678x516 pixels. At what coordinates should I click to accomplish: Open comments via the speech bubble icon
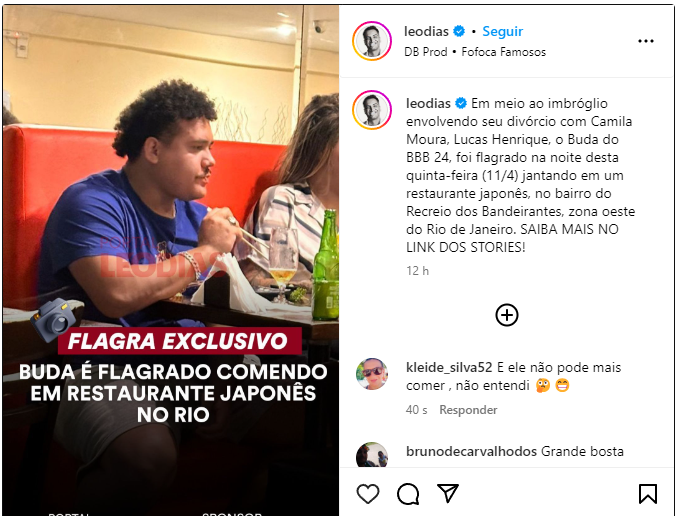408,494
